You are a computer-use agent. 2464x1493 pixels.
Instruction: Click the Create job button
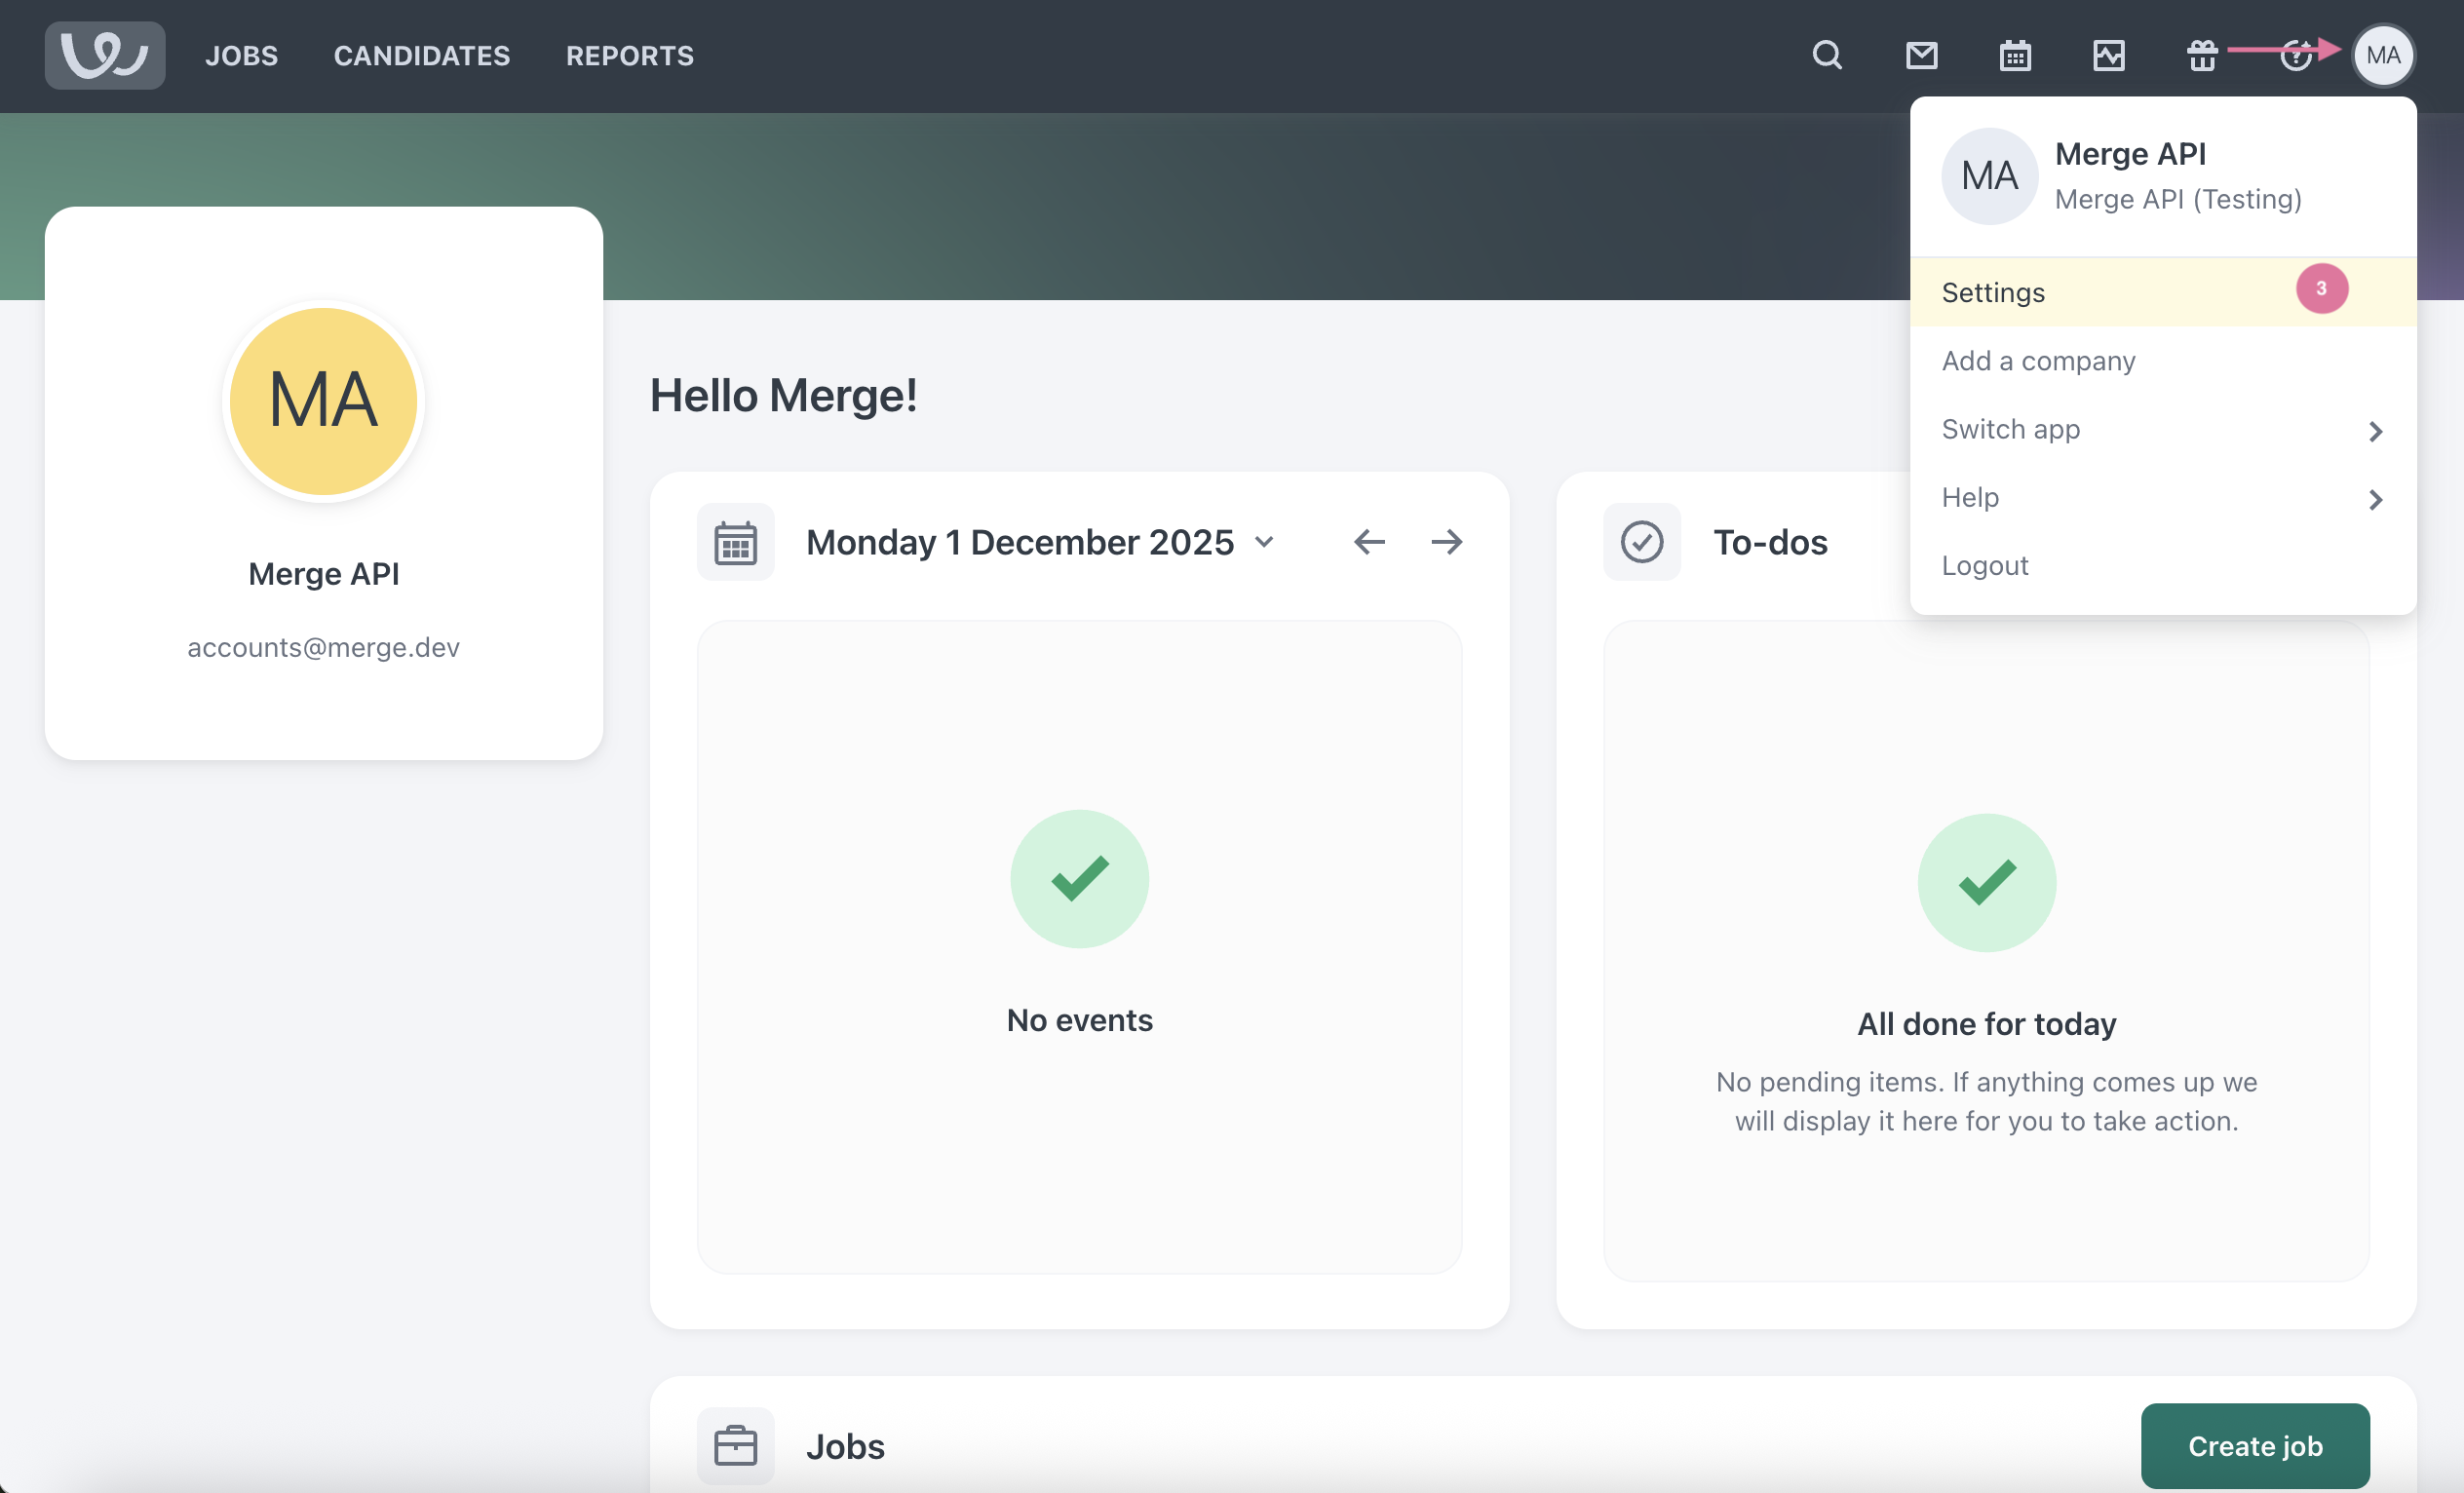click(x=2255, y=1446)
